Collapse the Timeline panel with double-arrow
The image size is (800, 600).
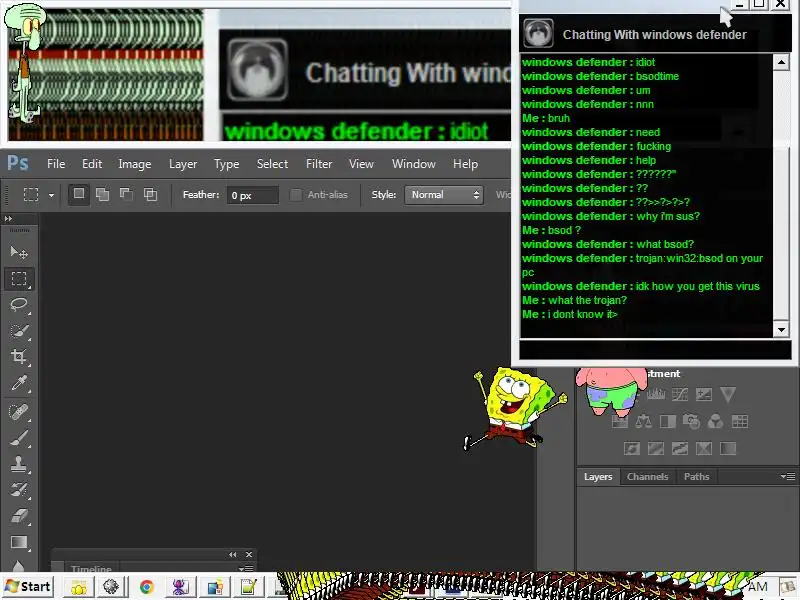(x=233, y=554)
